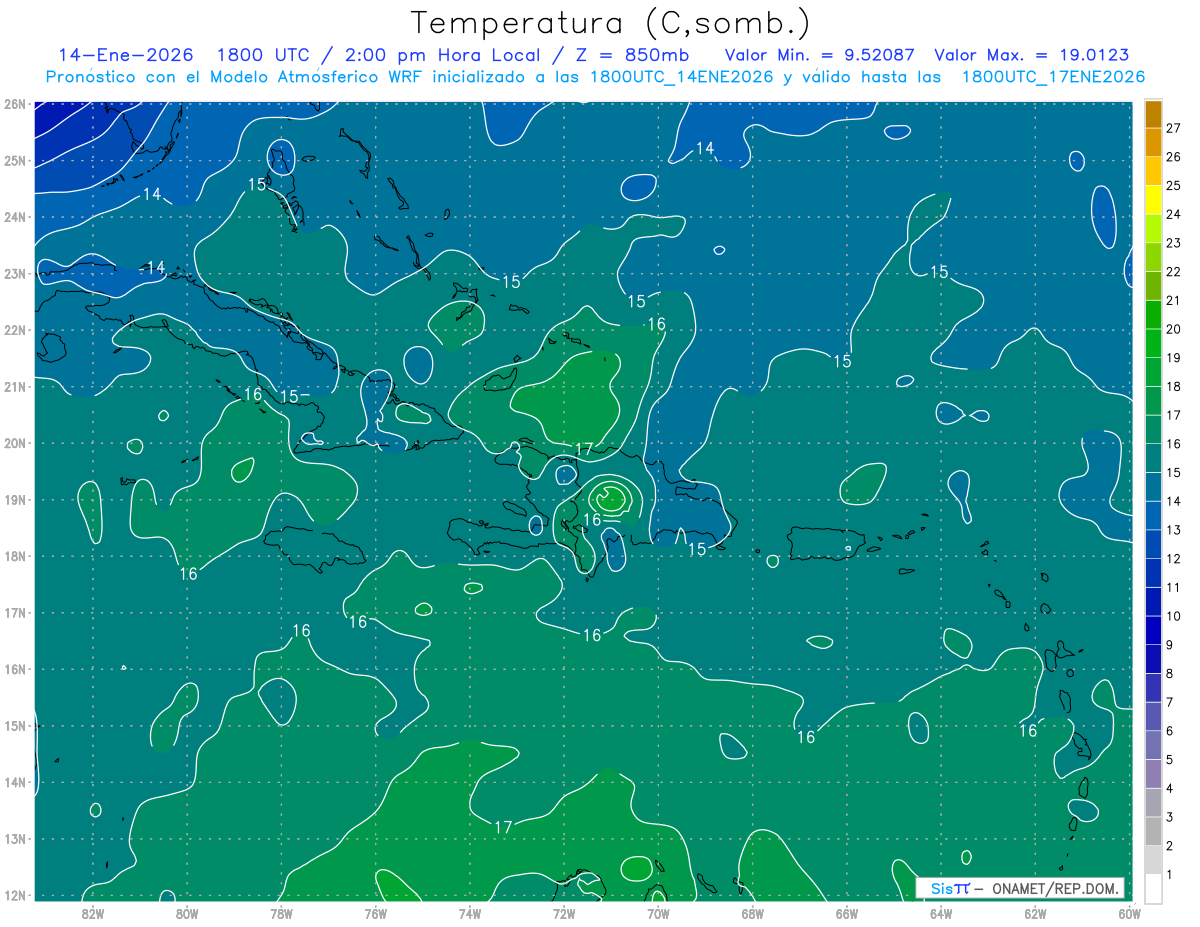The height and width of the screenshot is (927, 1200).
Task: Click the '70W' longitude axis label
Action: click(658, 913)
